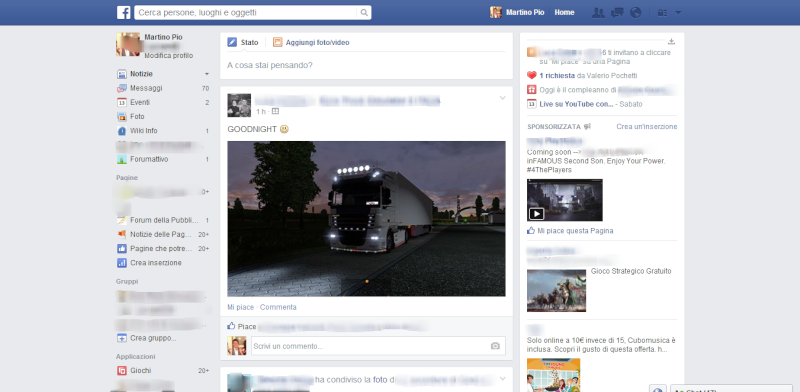
Task: Open Giochi in the applications sidebar
Action: 140,371
